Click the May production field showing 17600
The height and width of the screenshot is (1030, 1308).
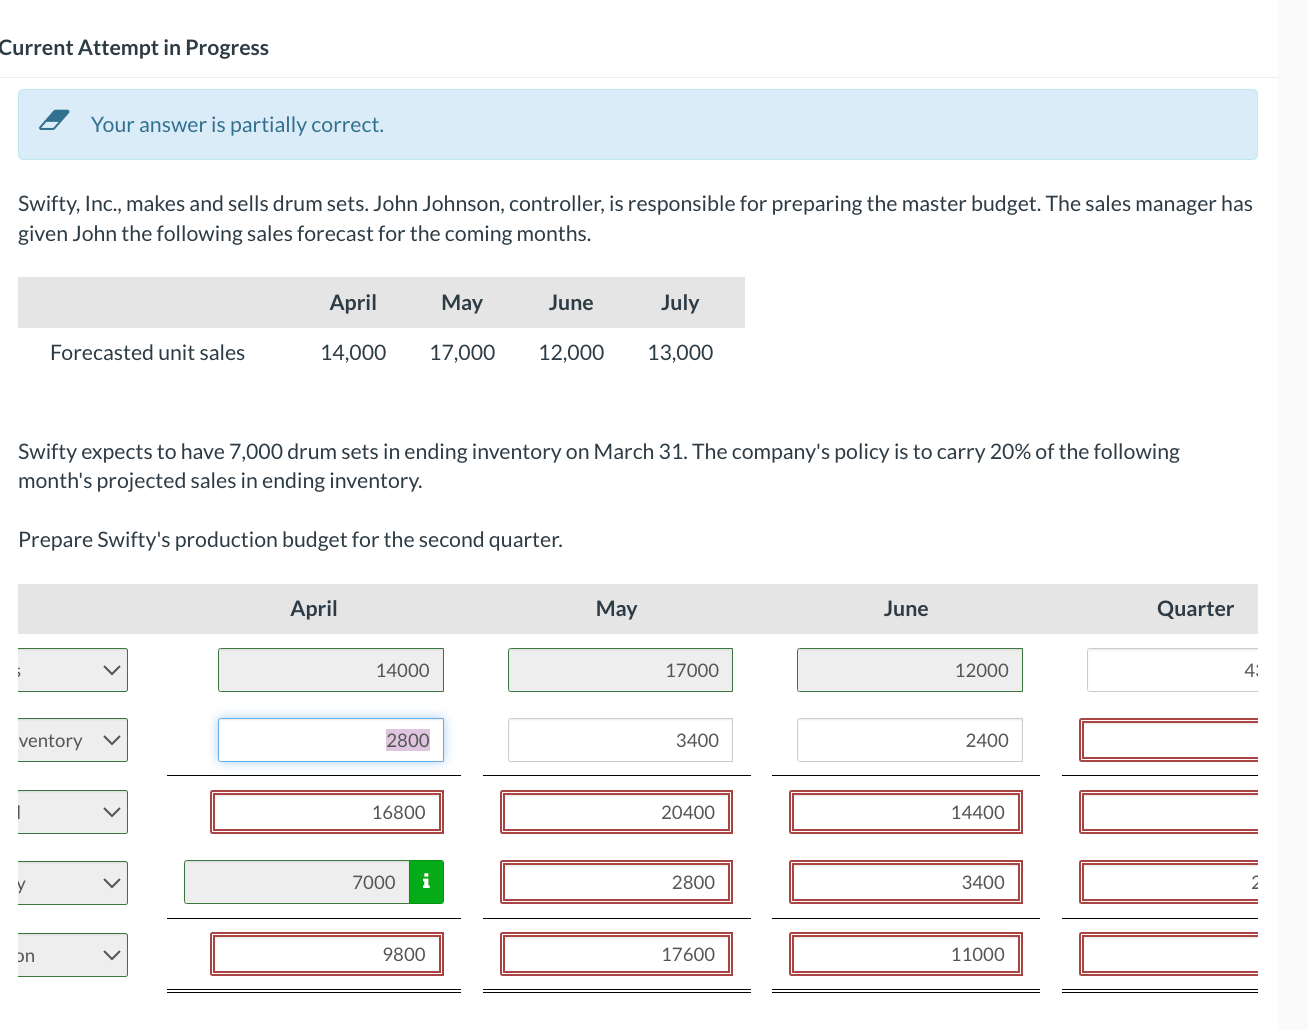(x=616, y=954)
